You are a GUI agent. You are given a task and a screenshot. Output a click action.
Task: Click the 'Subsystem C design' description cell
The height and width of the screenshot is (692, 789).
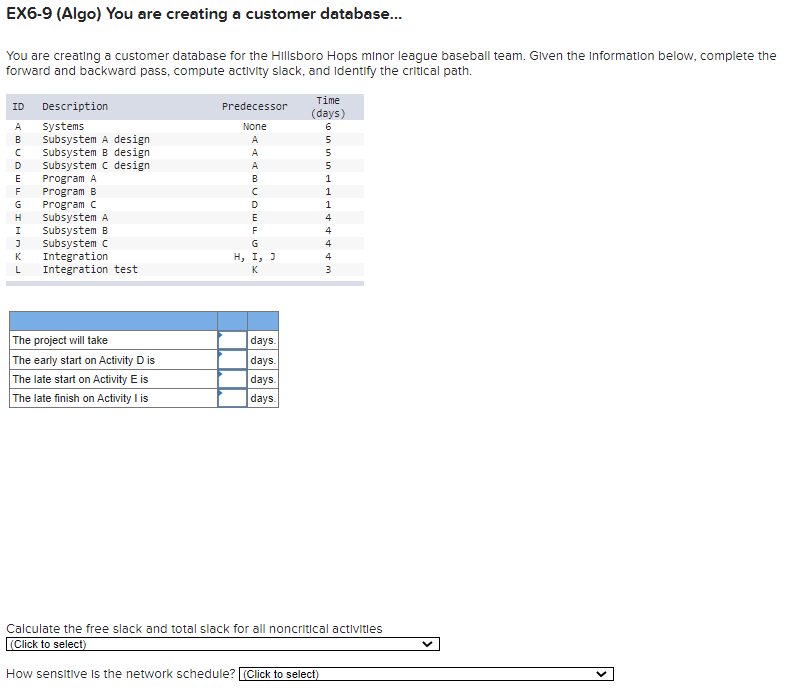tap(96, 166)
